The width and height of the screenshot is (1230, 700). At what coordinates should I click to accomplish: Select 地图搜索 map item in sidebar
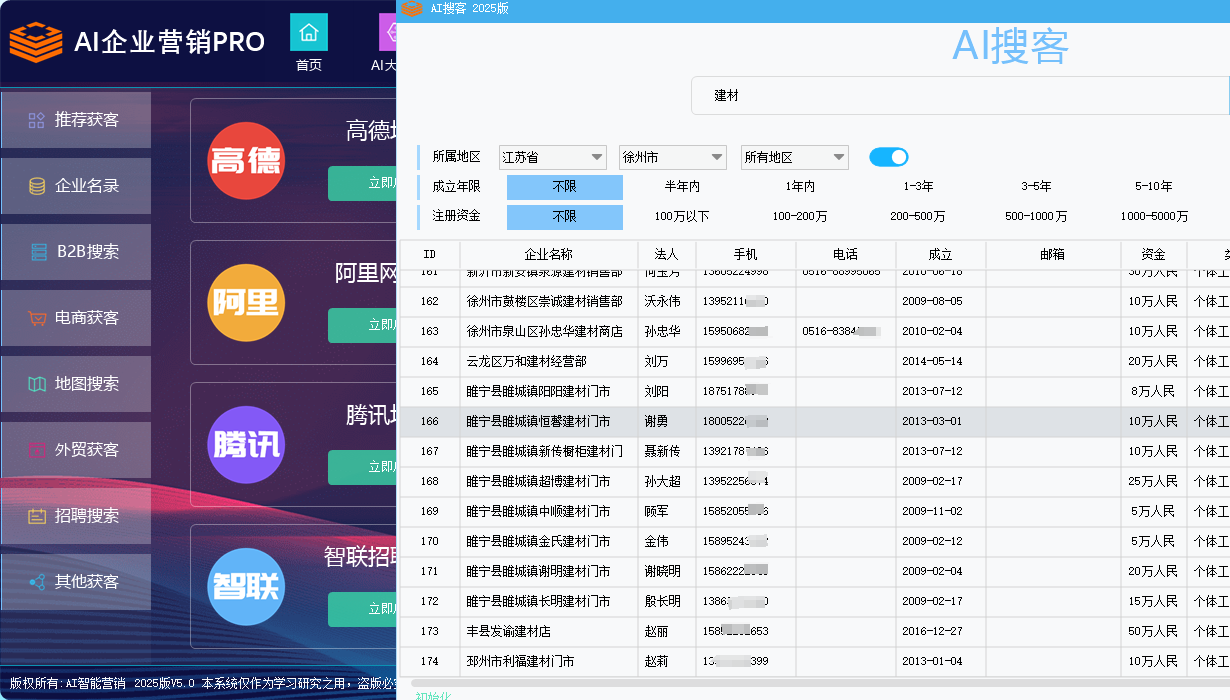pyautogui.click(x=76, y=384)
